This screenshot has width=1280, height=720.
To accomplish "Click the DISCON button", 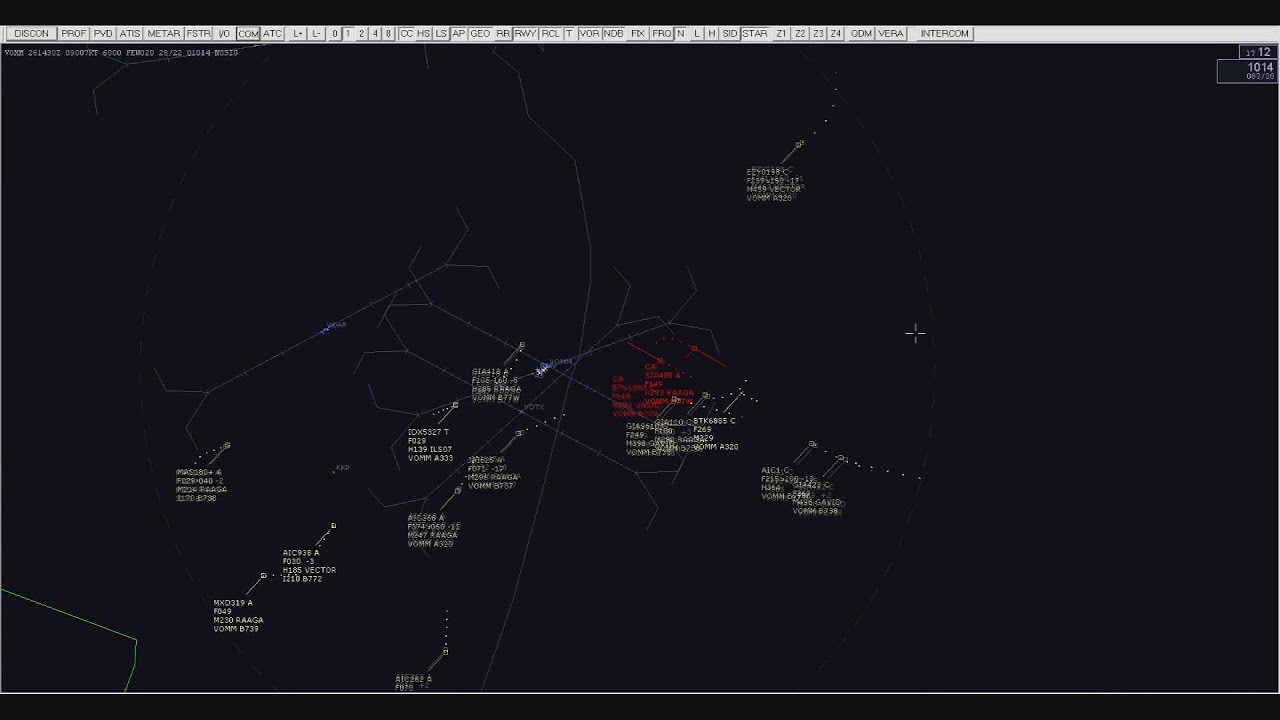I will (x=31, y=34).
